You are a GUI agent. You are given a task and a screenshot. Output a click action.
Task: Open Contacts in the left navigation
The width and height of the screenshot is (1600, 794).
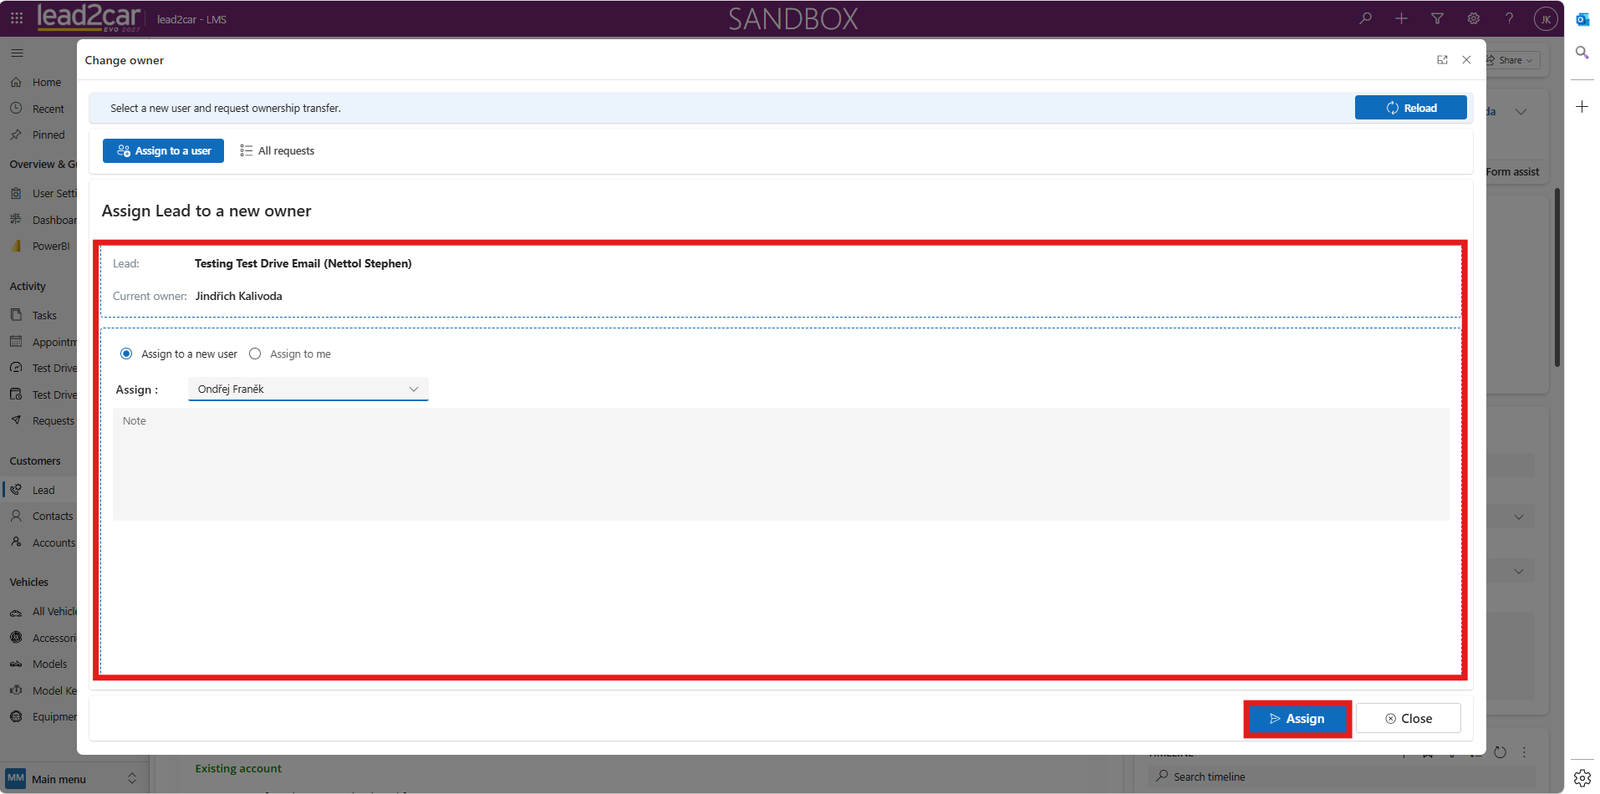pyautogui.click(x=52, y=516)
